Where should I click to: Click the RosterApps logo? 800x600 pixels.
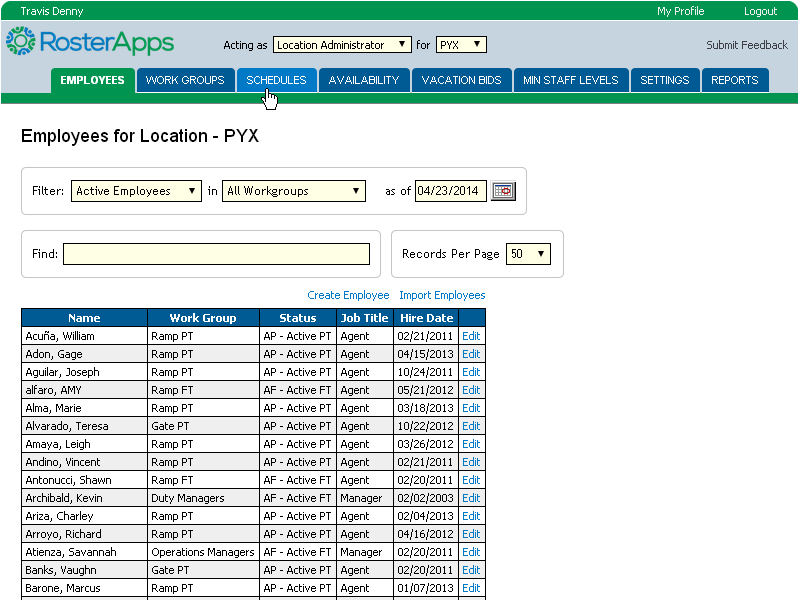90,42
